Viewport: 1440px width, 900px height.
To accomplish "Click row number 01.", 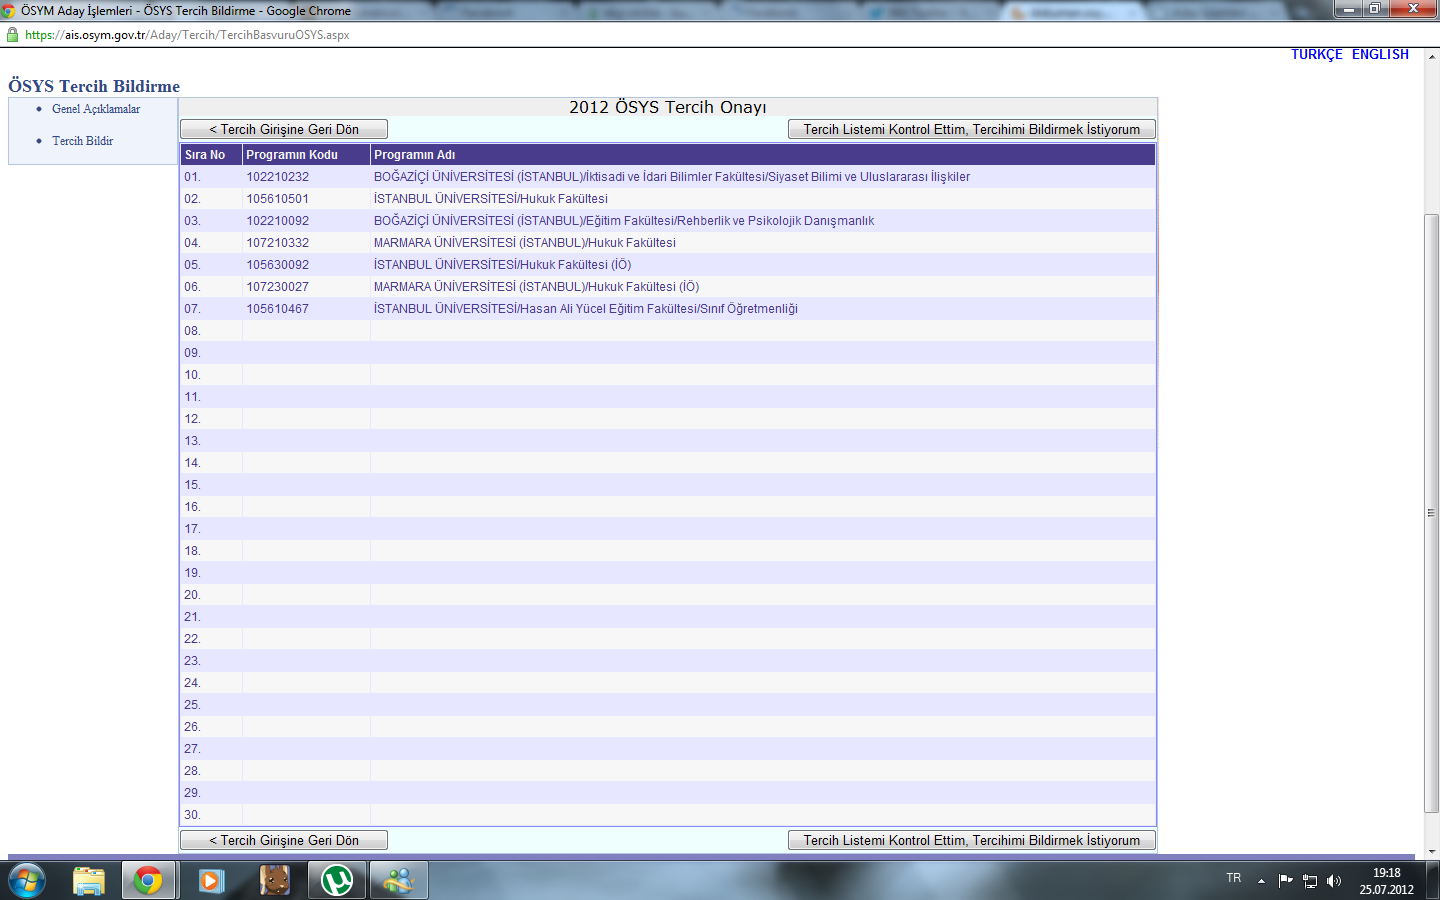I will [x=192, y=177].
